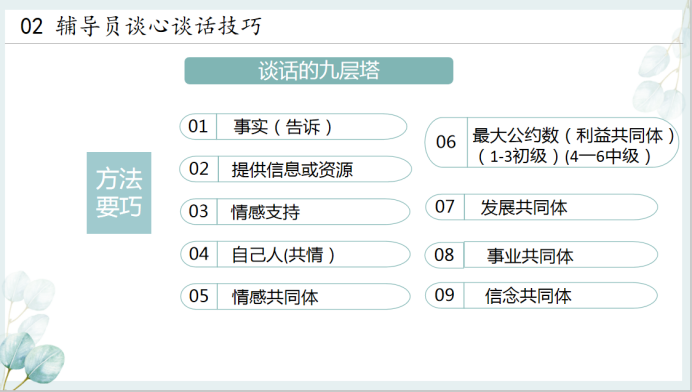Image resolution: width=692 pixels, height=392 pixels.
Task: Click item 09 信念共同体
Action: click(x=541, y=295)
